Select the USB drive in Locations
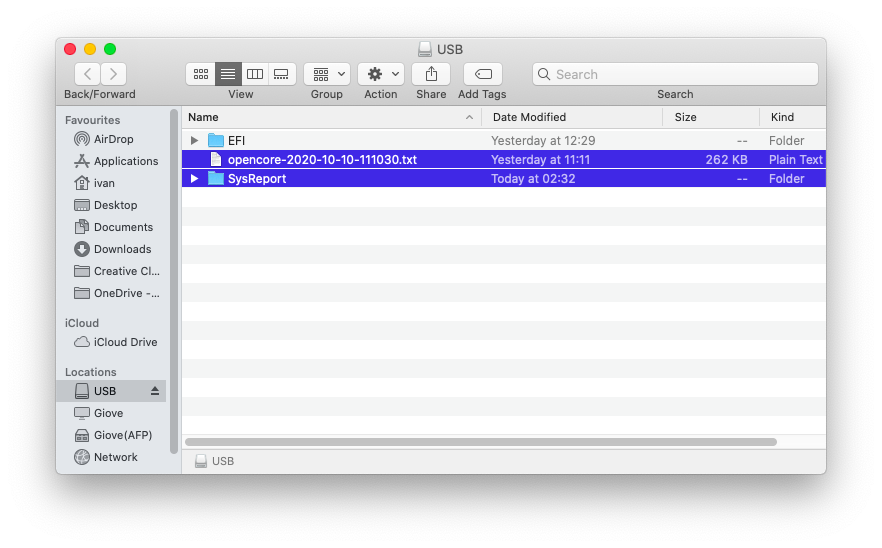The width and height of the screenshot is (882, 548). point(111,391)
